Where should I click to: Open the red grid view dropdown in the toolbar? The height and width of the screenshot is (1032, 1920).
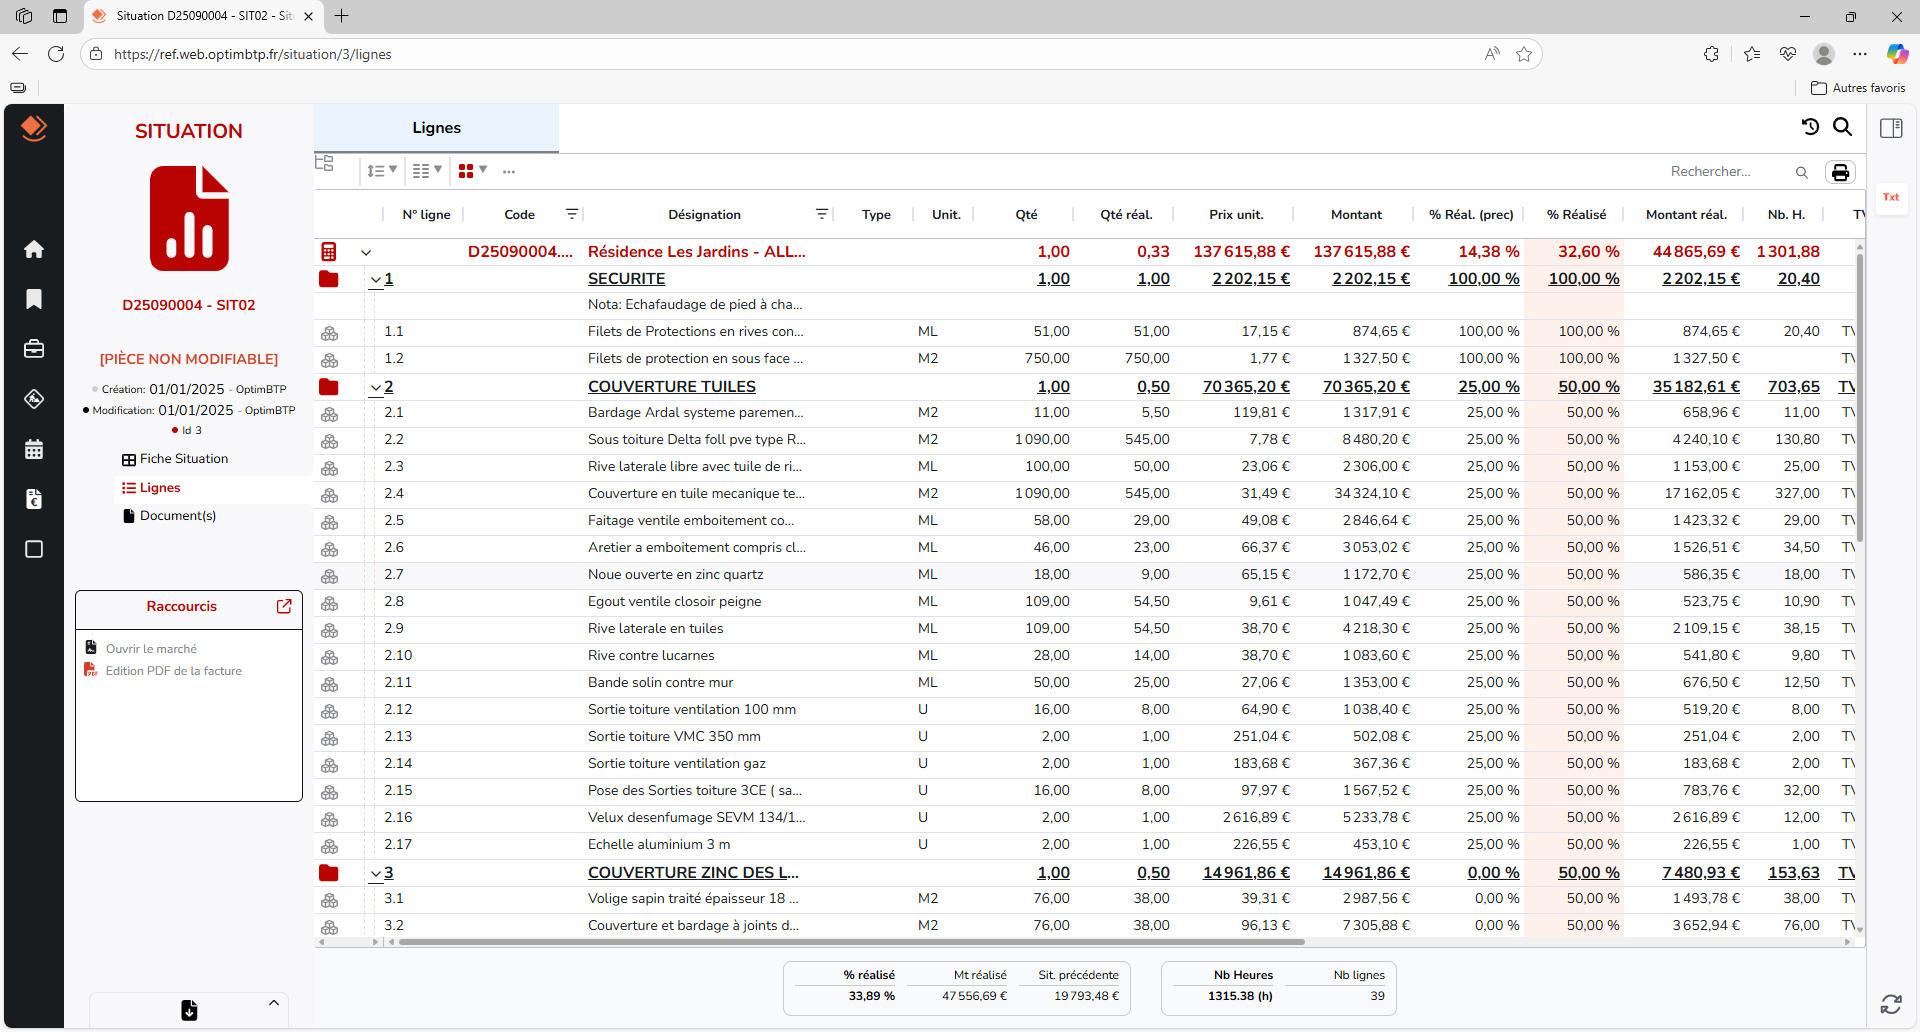tap(470, 170)
